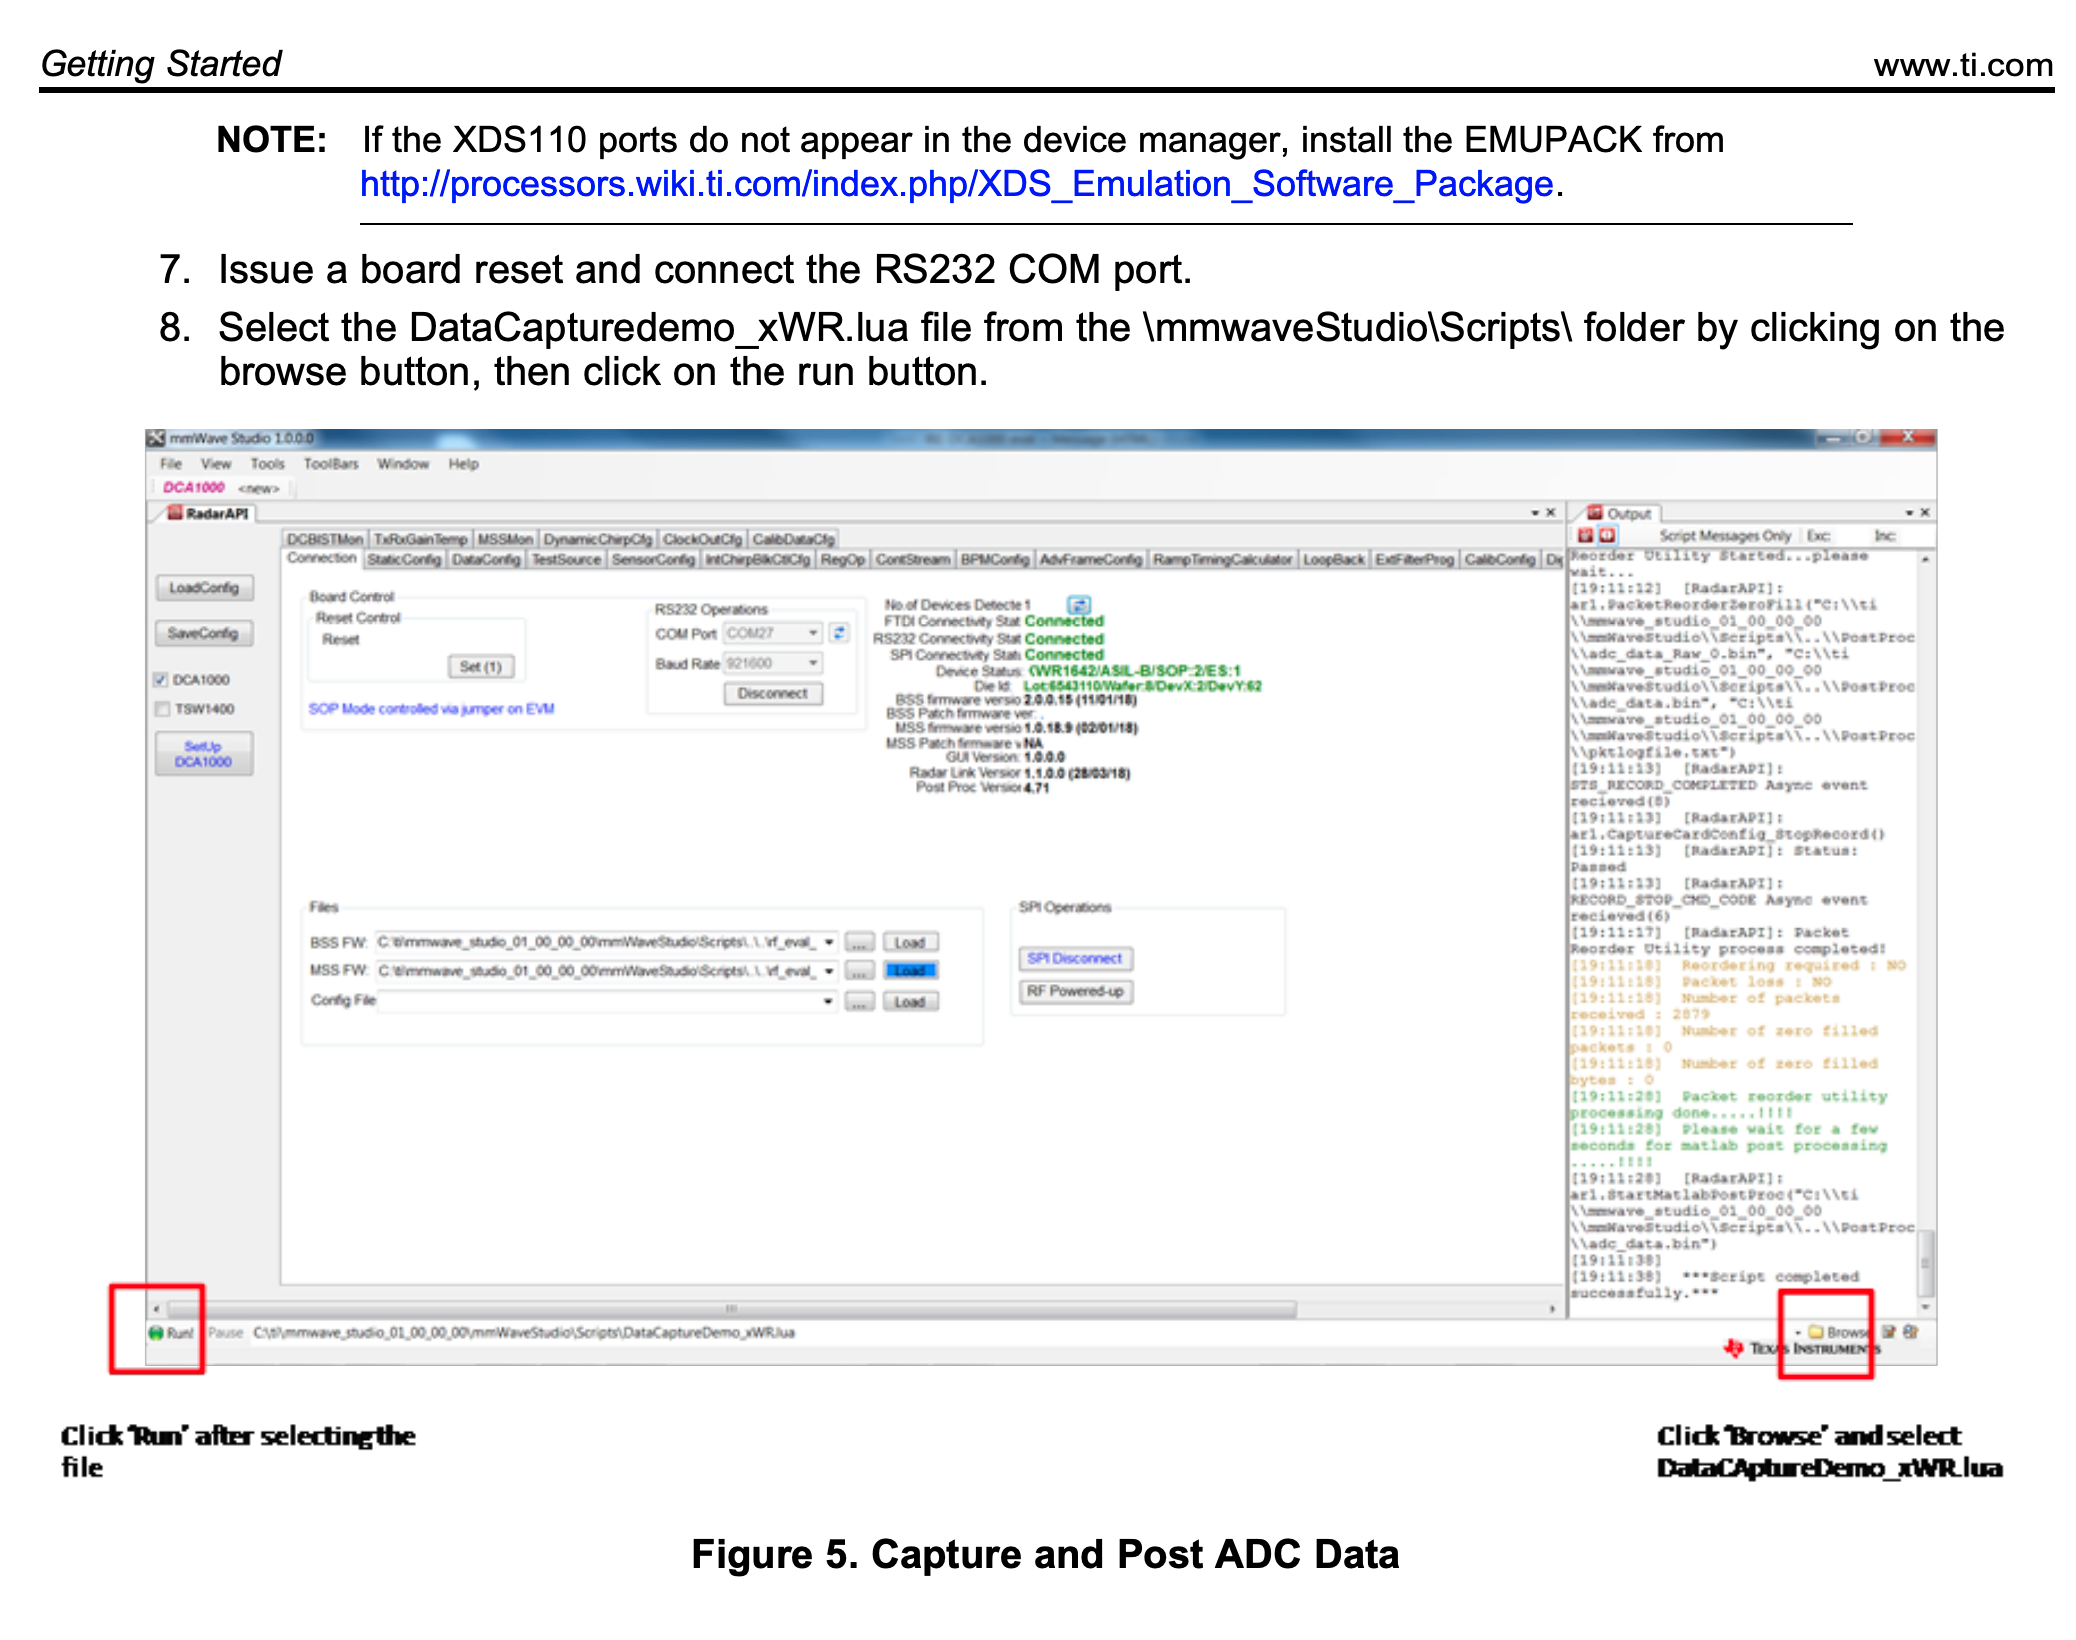This screenshot has width=2076, height=1640.
Task: Click Load button for Config File
Action: pyautogui.click(x=910, y=1001)
